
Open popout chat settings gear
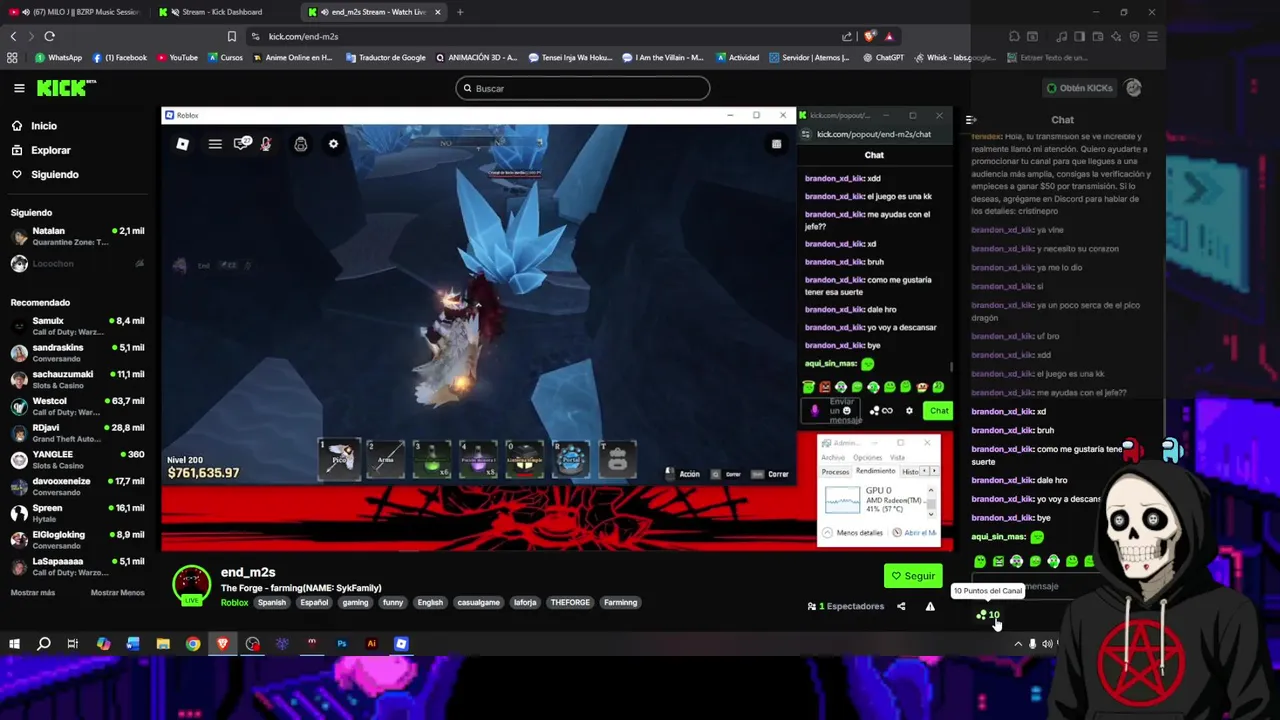[909, 410]
